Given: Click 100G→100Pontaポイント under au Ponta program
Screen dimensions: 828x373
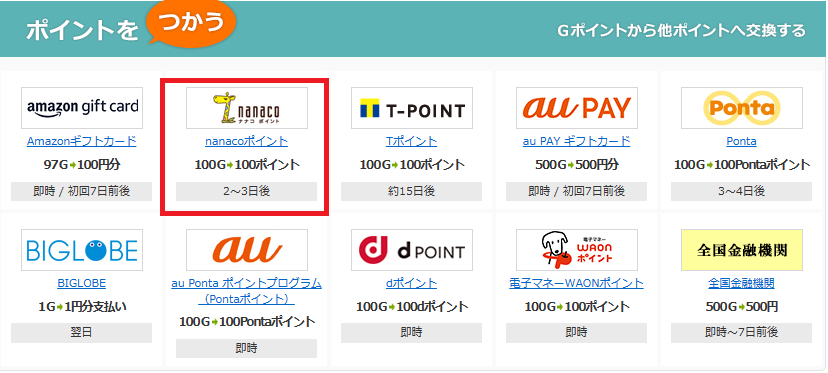Looking at the screenshot, I should (247, 321).
